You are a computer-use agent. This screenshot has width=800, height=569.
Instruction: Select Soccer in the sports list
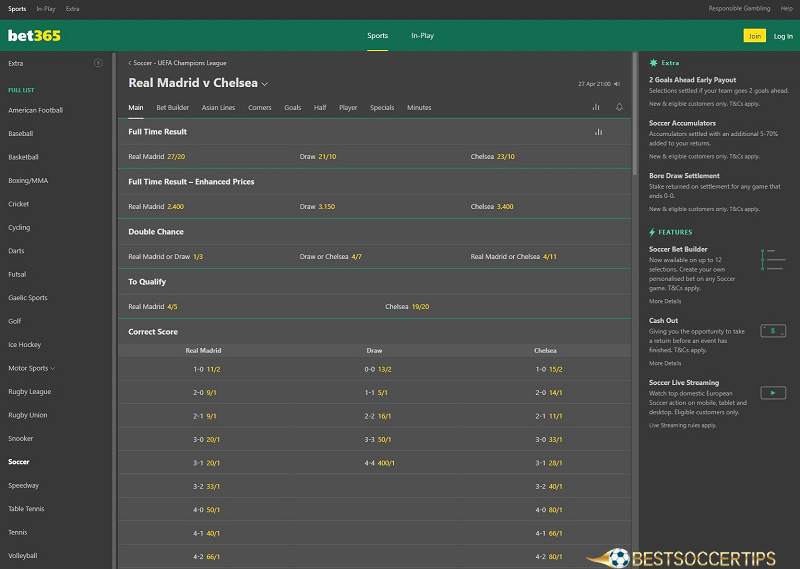19,462
